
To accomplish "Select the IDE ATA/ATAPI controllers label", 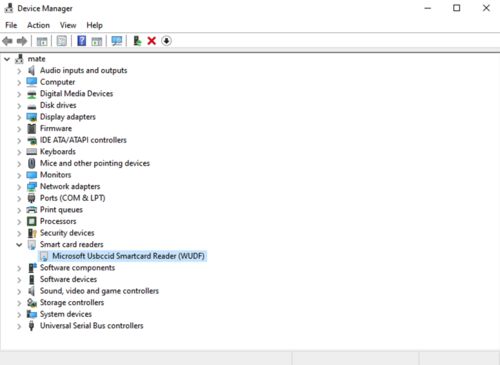I will pyautogui.click(x=83, y=140).
